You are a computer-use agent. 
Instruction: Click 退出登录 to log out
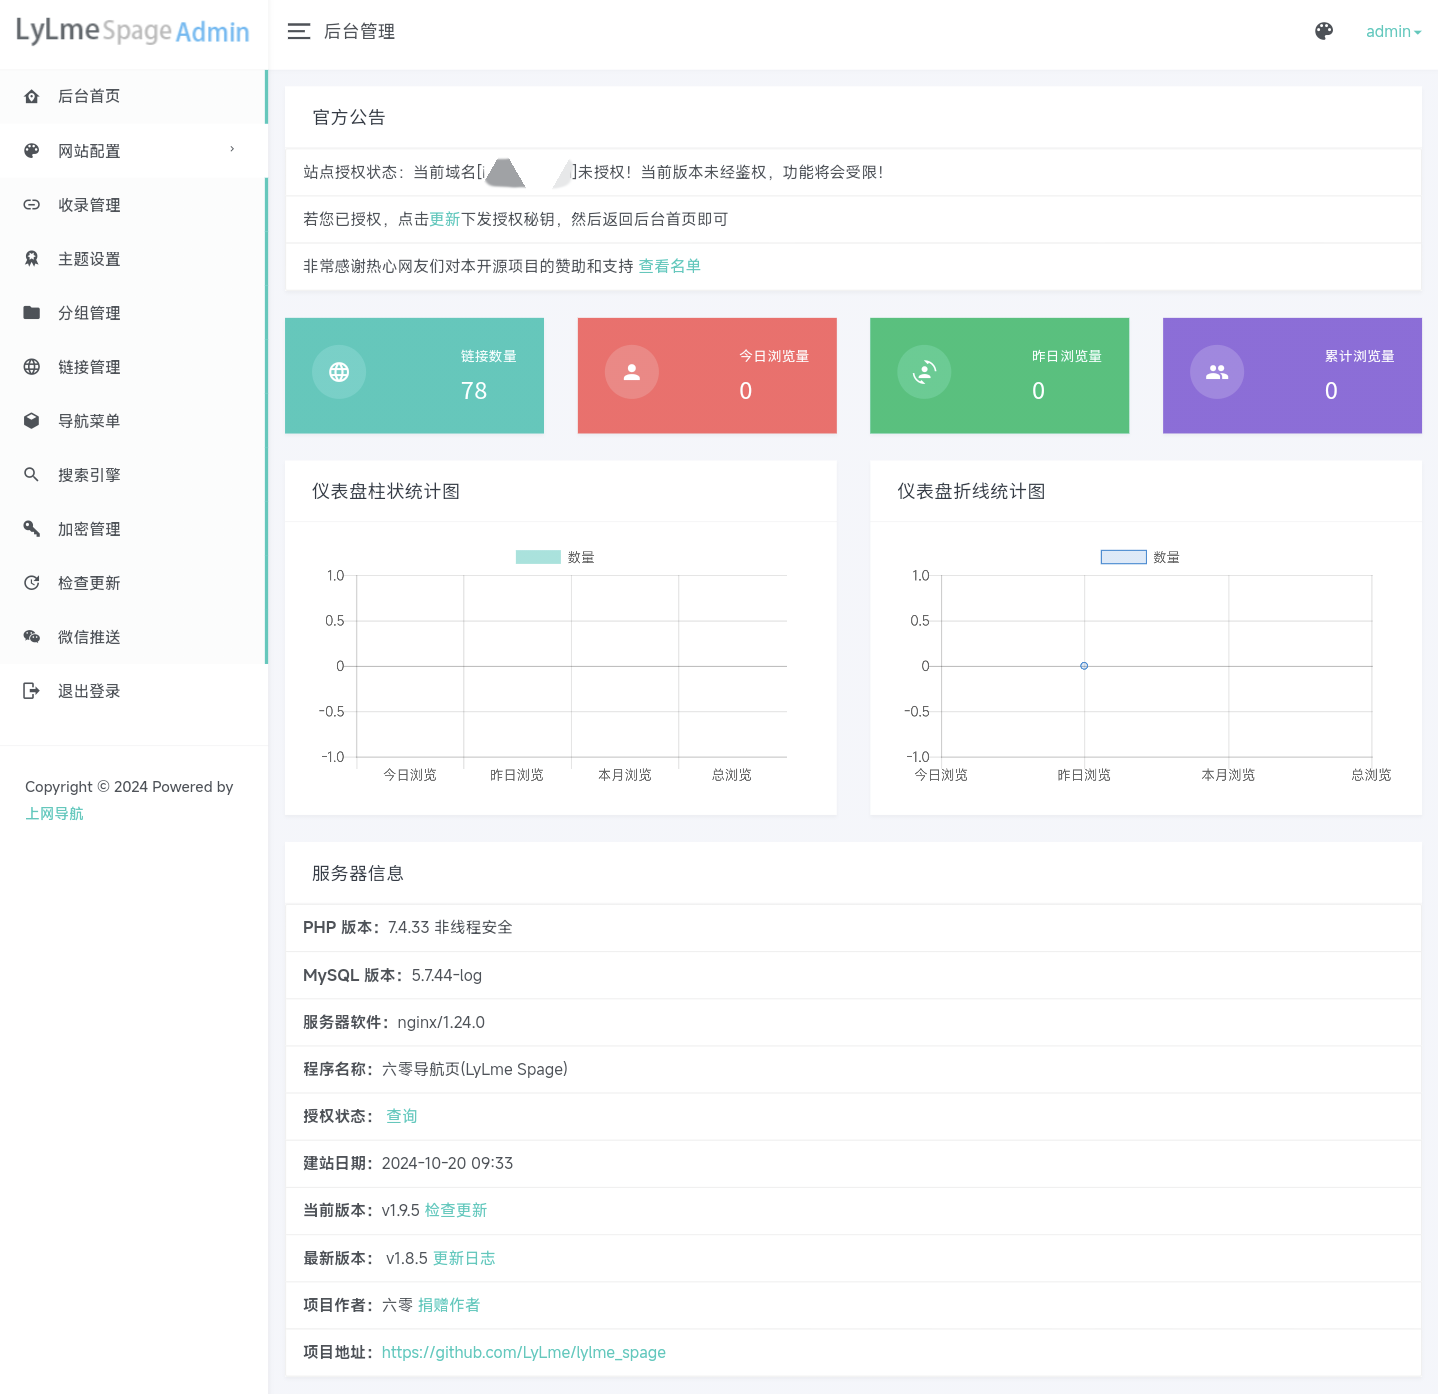[88, 690]
